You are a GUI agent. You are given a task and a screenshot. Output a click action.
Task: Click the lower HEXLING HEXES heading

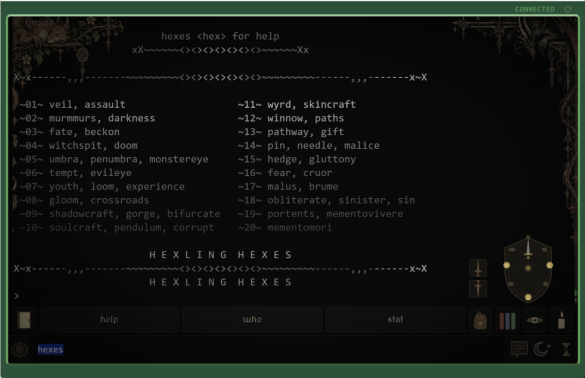pyautogui.click(x=220, y=282)
